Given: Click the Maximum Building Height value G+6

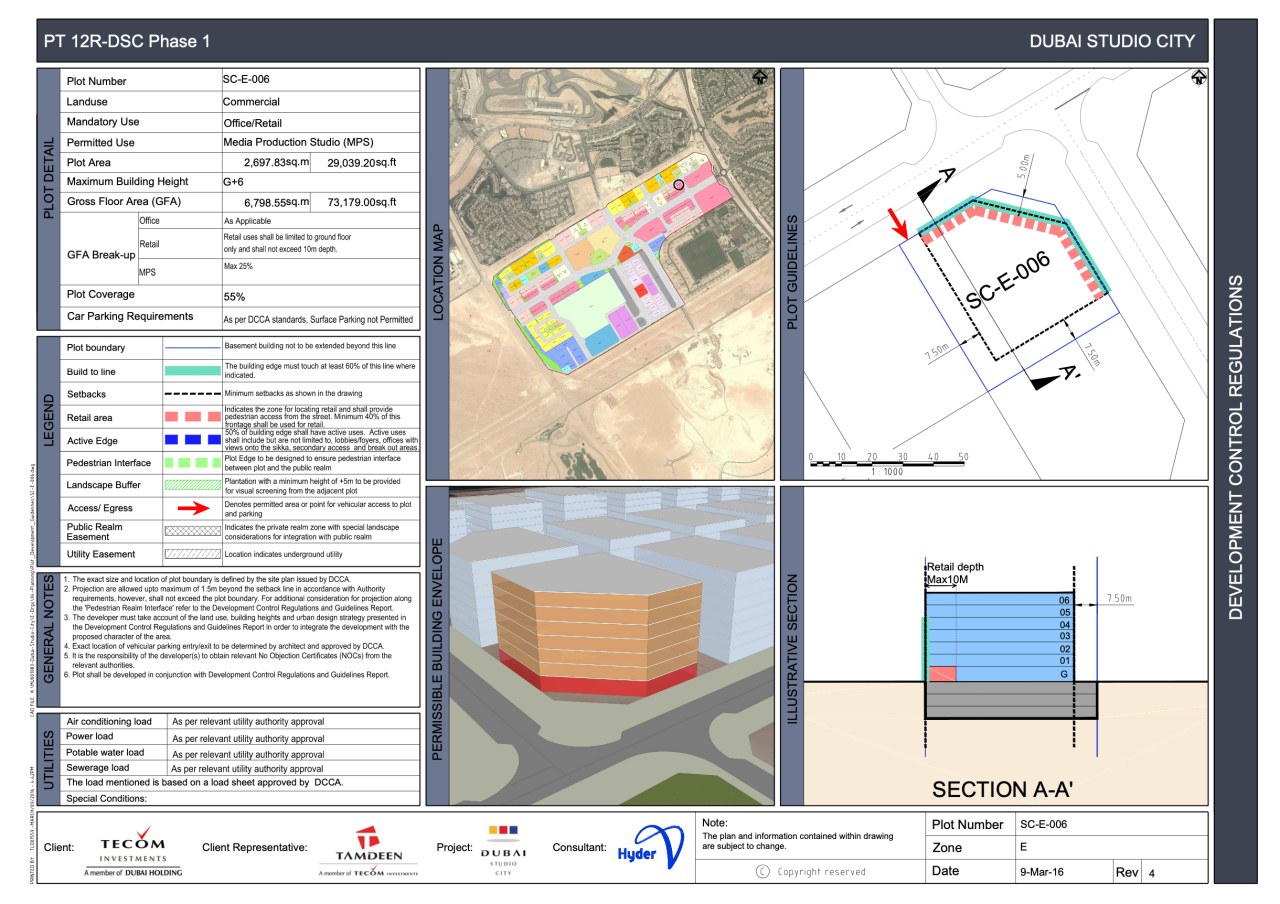Looking at the screenshot, I should point(234,182).
